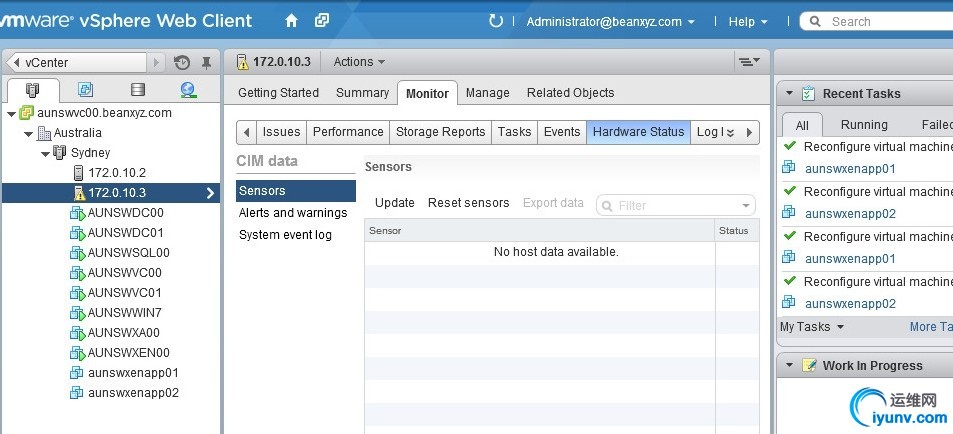This screenshot has height=434, width=953.
Task: Select AUNSWXA00 in the inventory tree
Action: [x=123, y=333]
